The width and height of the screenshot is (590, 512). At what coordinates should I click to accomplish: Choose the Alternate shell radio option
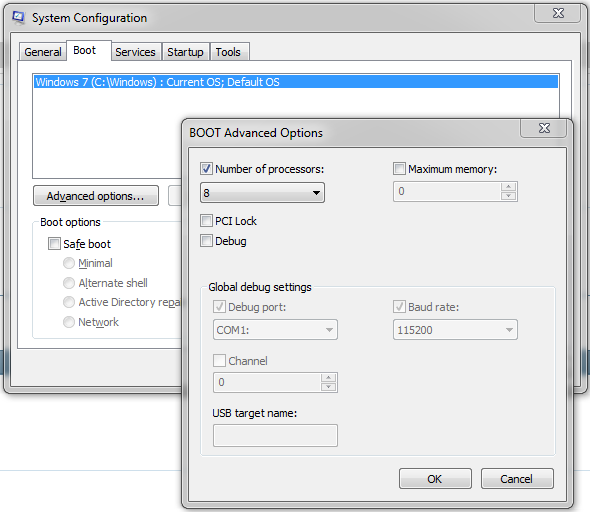tap(69, 283)
